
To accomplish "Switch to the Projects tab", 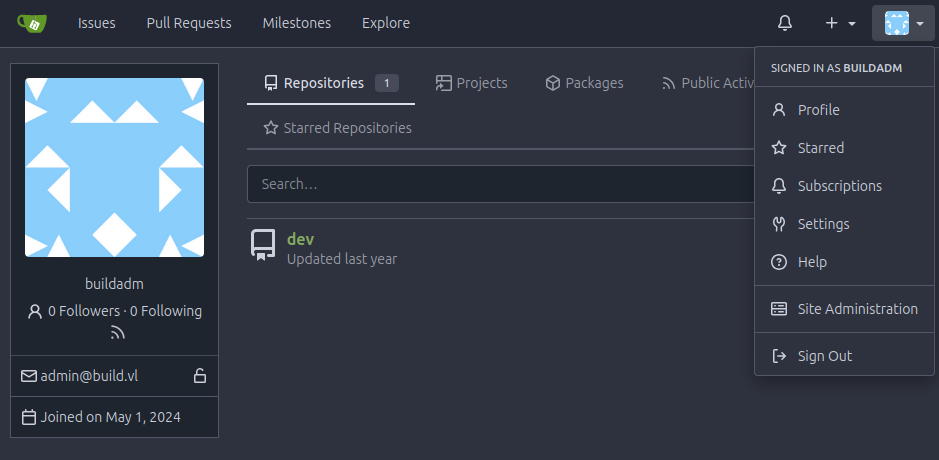I will coord(472,83).
